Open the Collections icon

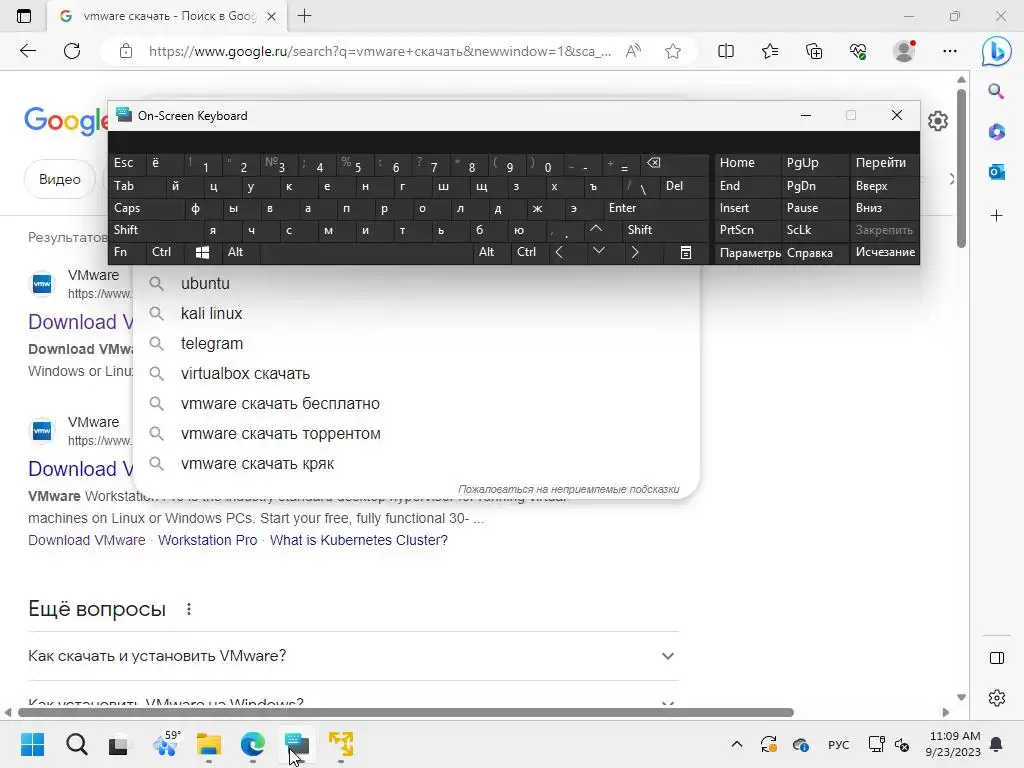tap(814, 51)
